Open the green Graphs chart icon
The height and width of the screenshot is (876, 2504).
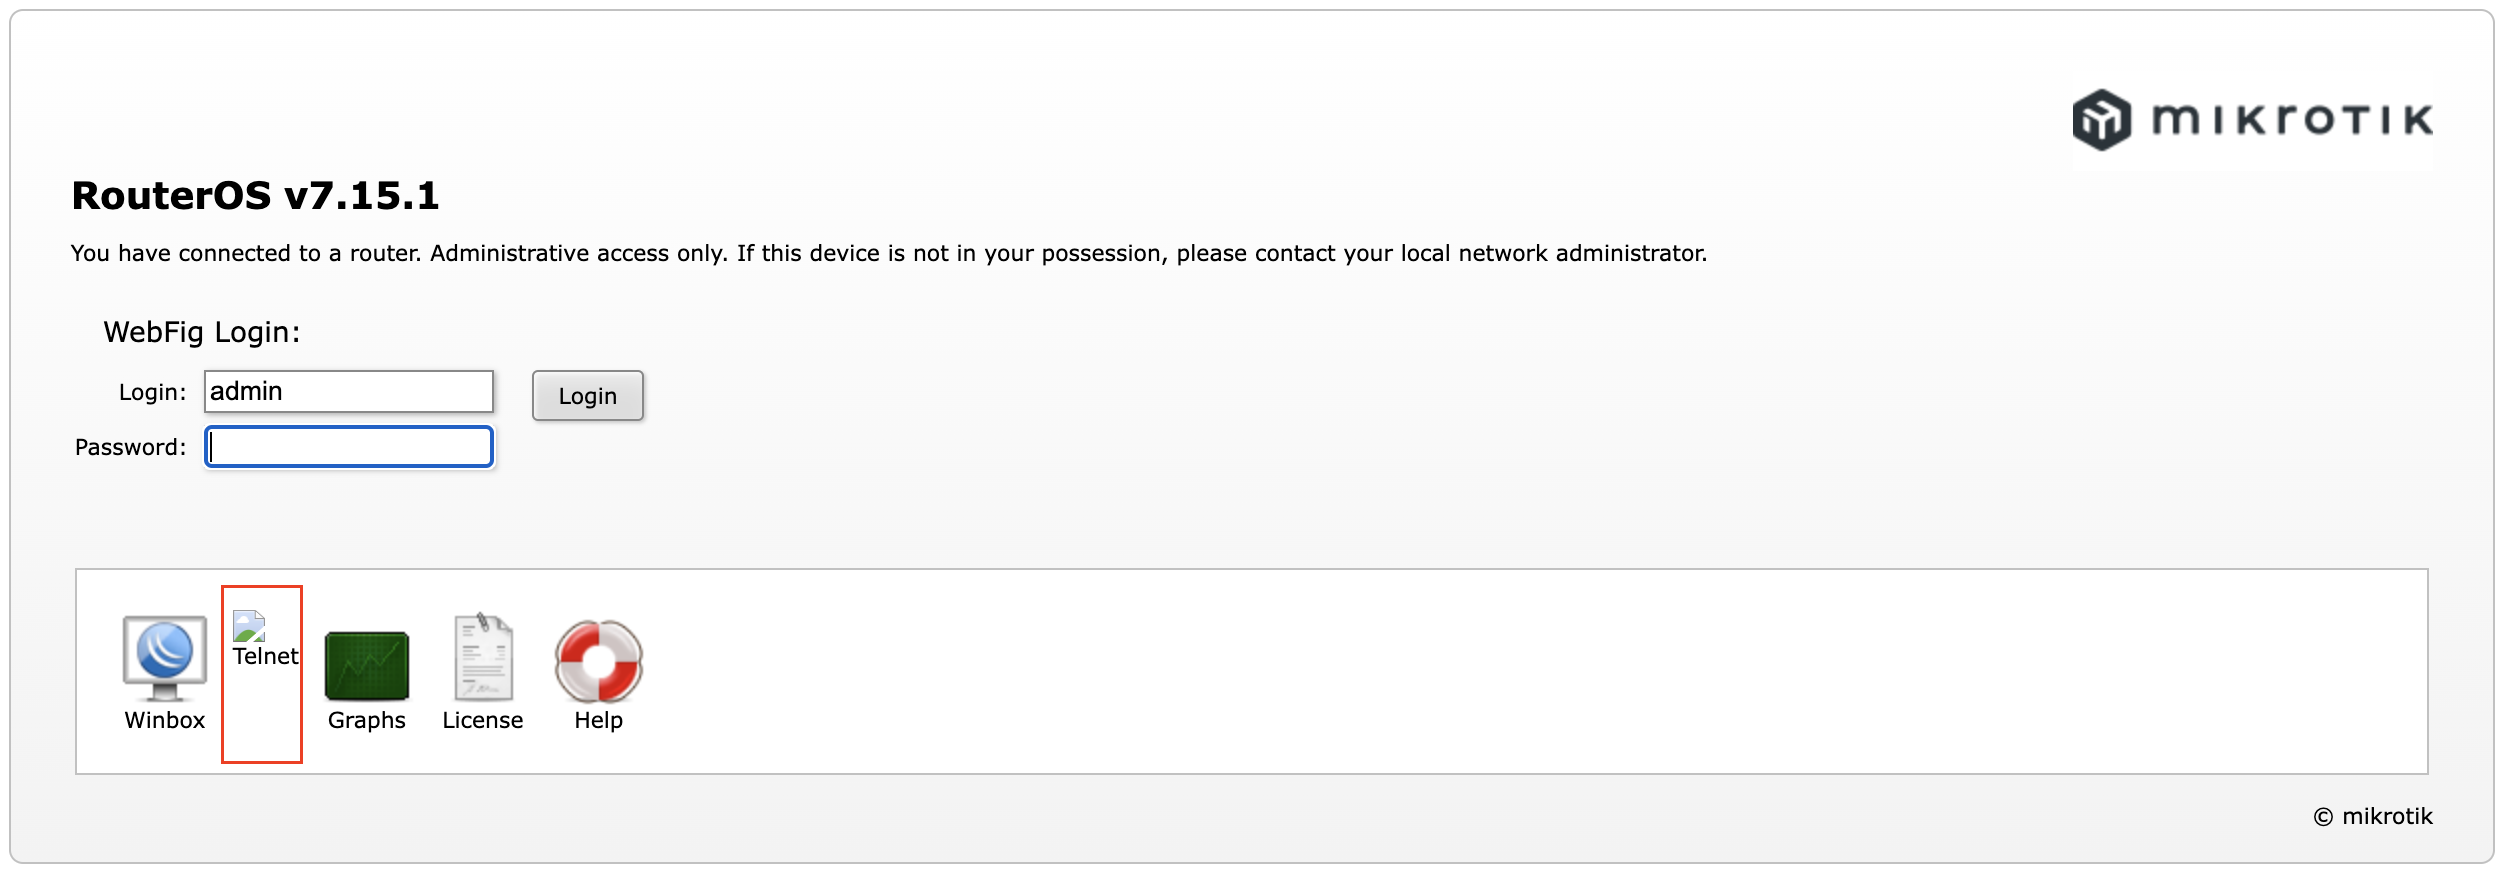click(367, 665)
